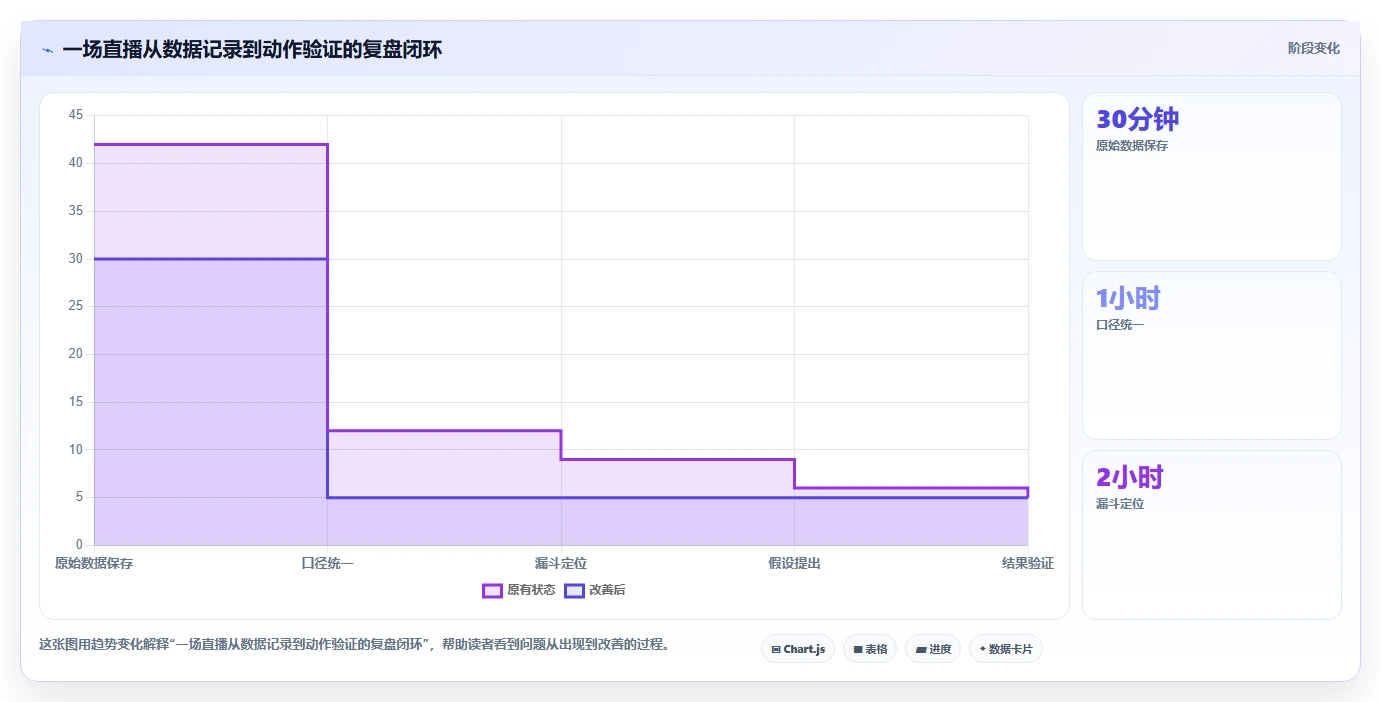Open the 1小时 口径统一 card
The height and width of the screenshot is (702, 1381).
click(1211, 355)
